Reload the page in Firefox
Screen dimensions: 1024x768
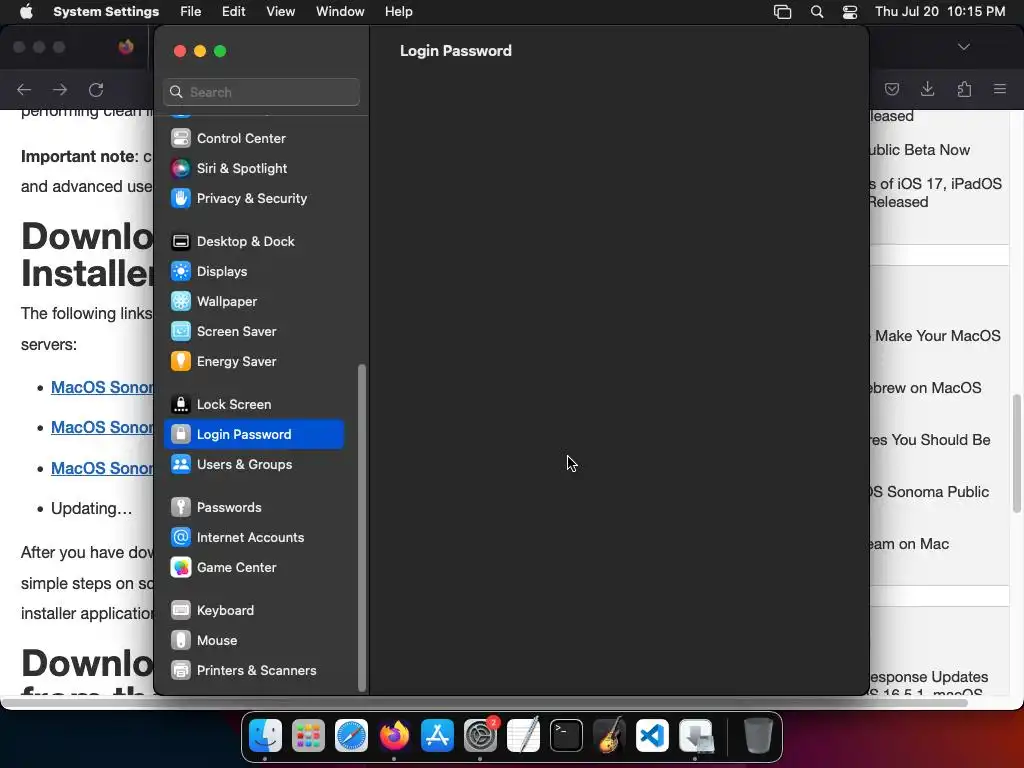[x=97, y=89]
